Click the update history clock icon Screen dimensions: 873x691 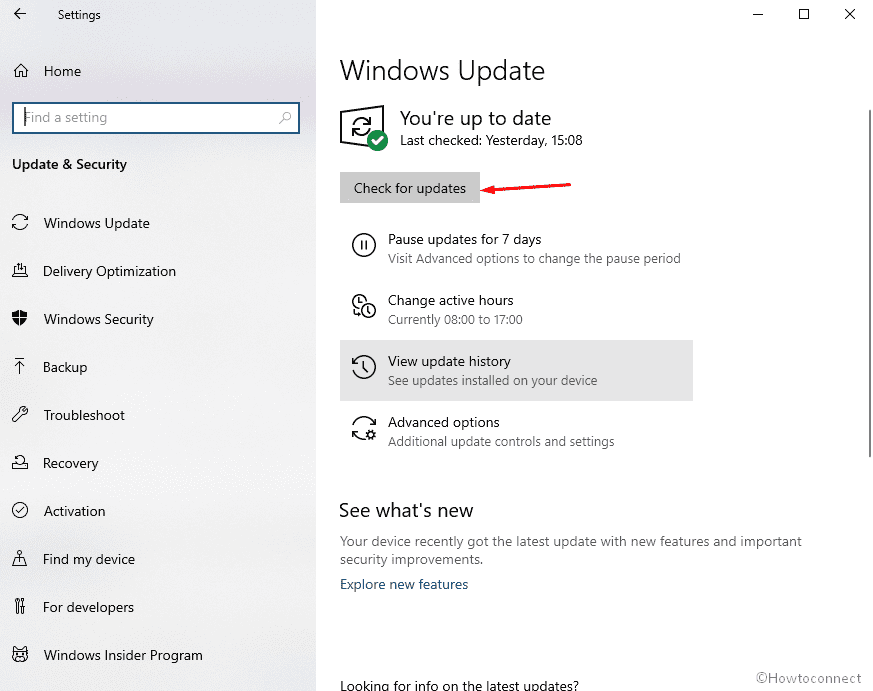(364, 367)
